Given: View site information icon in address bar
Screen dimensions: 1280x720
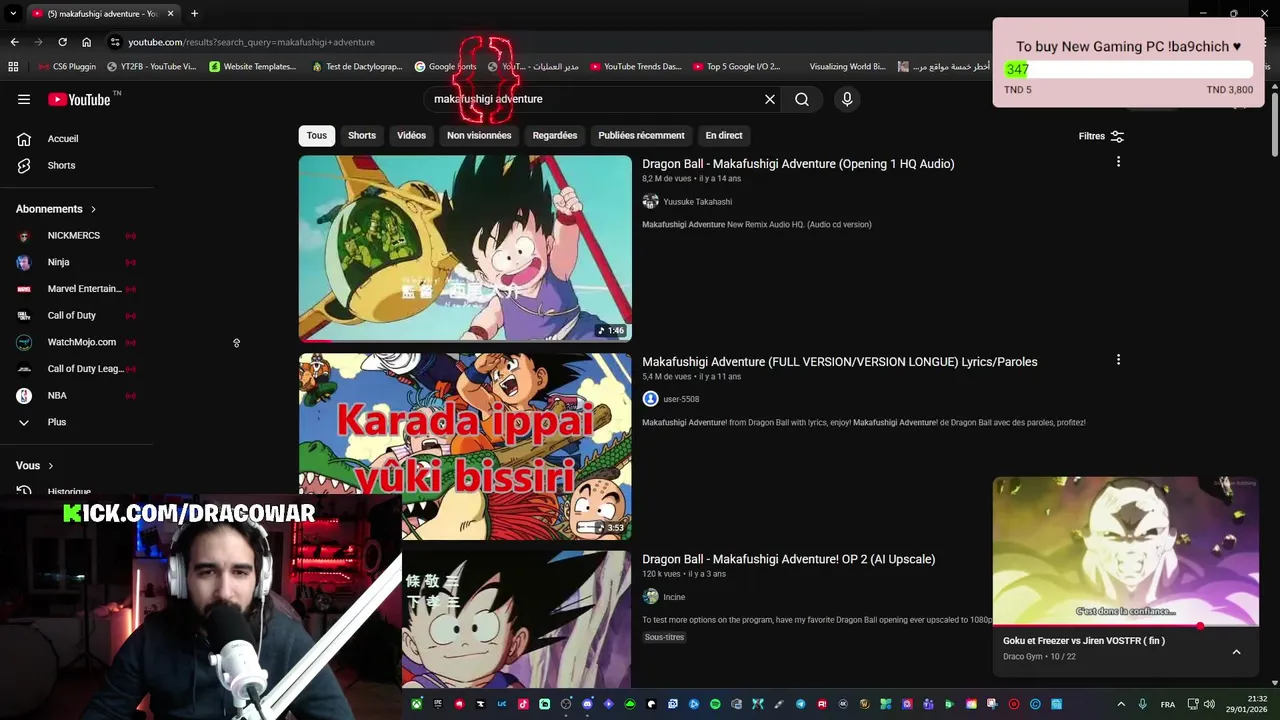Looking at the screenshot, I should pyautogui.click(x=115, y=42).
